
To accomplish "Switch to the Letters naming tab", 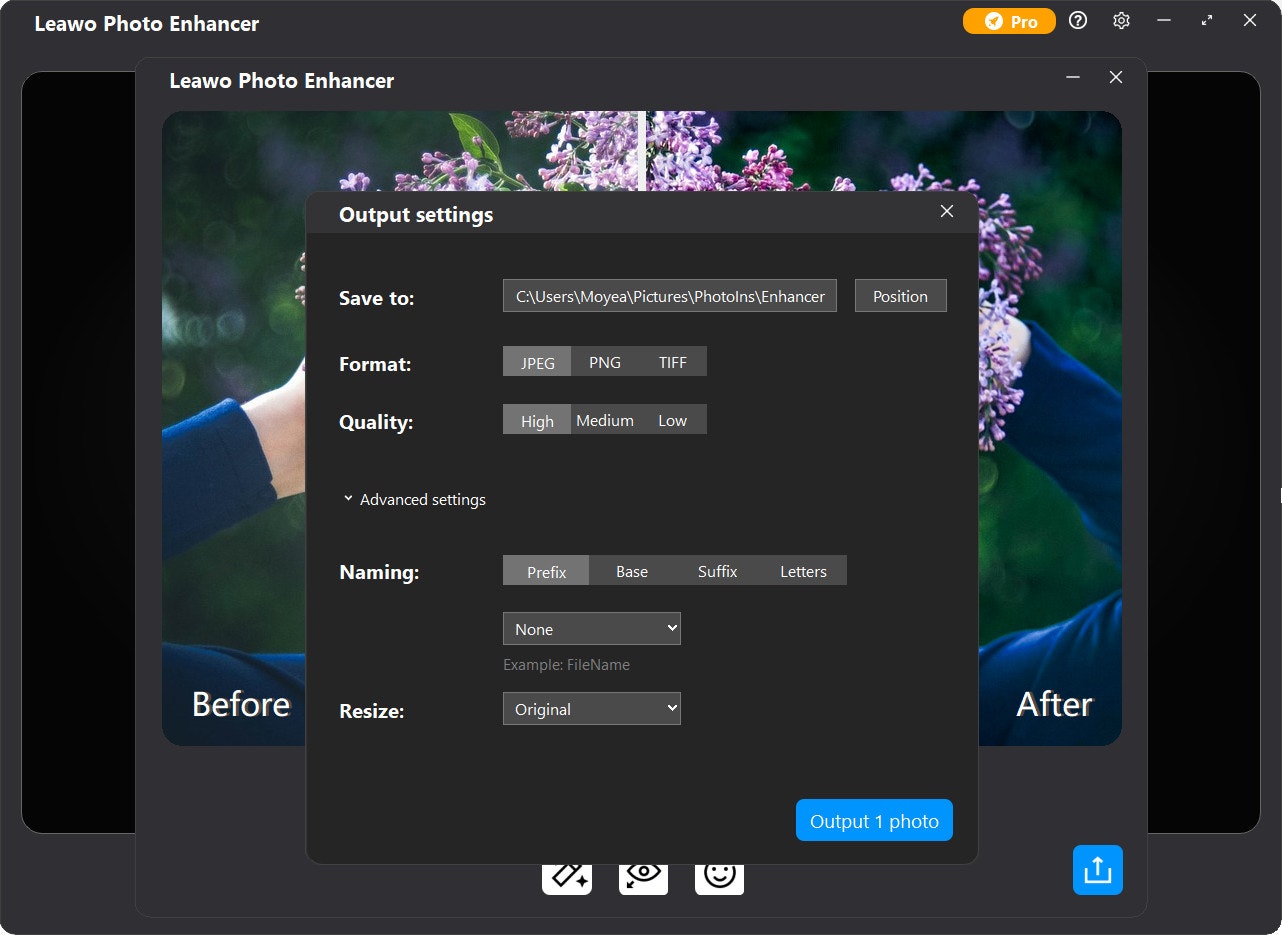I will pyautogui.click(x=804, y=571).
